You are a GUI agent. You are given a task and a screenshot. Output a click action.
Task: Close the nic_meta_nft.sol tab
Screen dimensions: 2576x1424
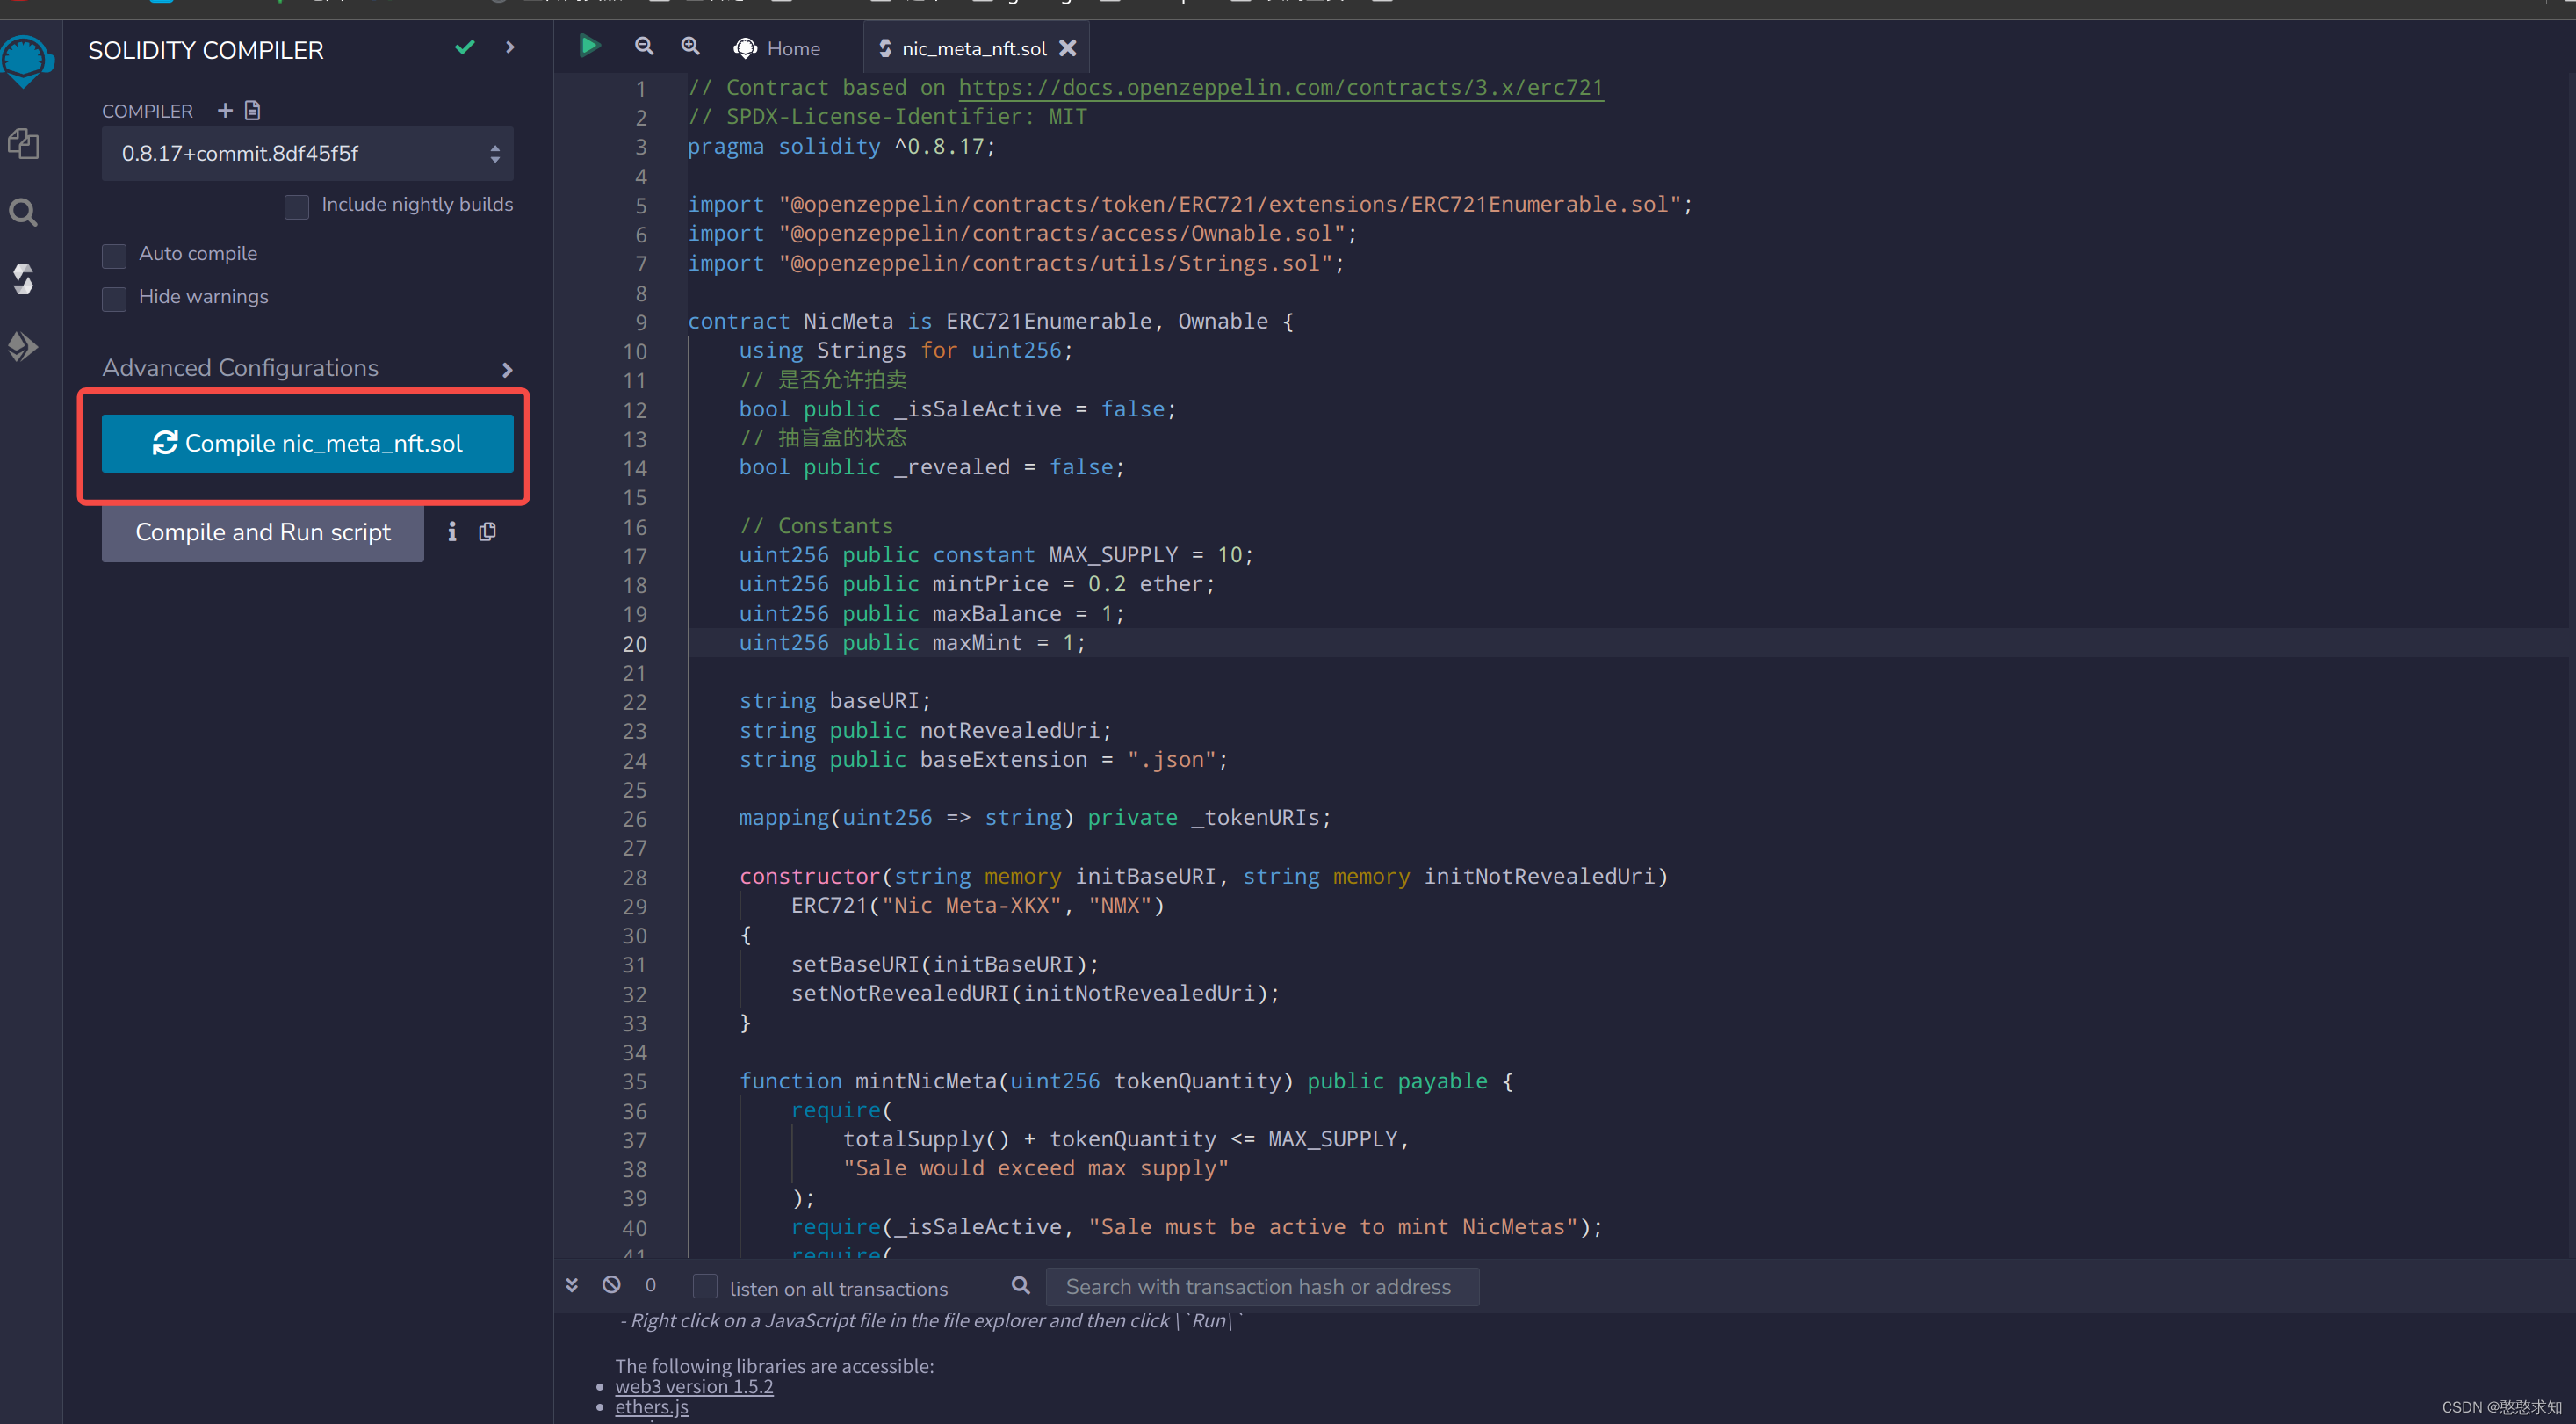[x=1067, y=48]
